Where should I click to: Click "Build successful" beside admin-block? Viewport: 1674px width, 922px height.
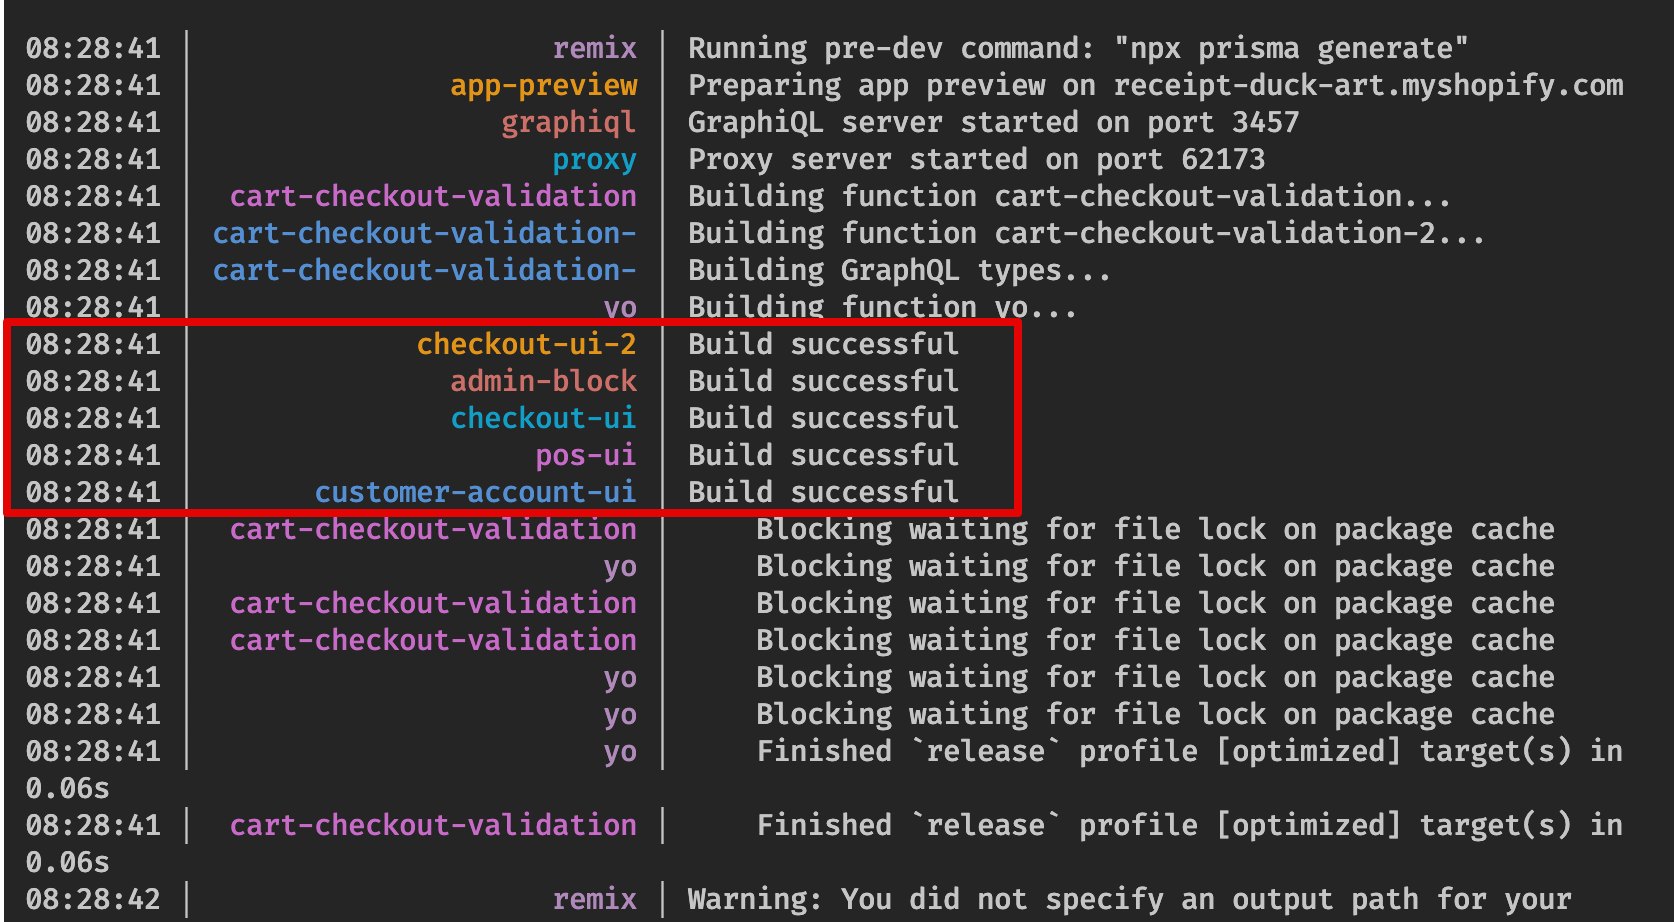[823, 381]
